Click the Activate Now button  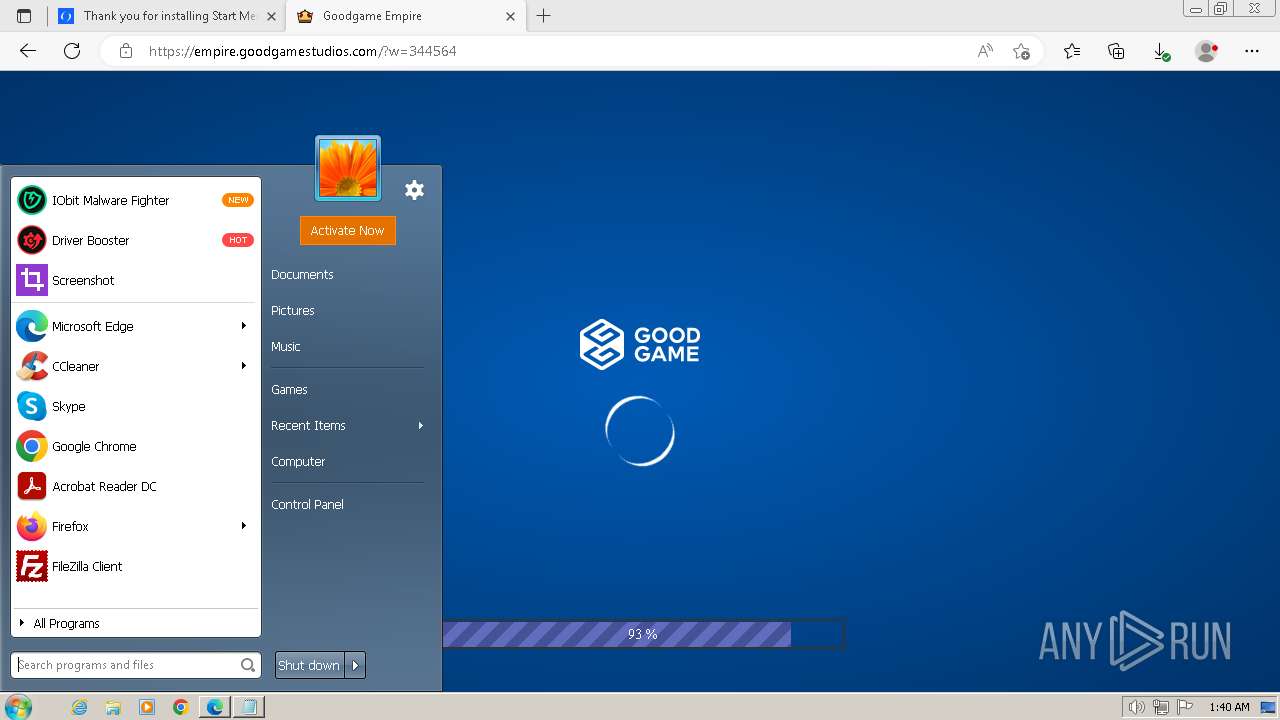(x=348, y=231)
